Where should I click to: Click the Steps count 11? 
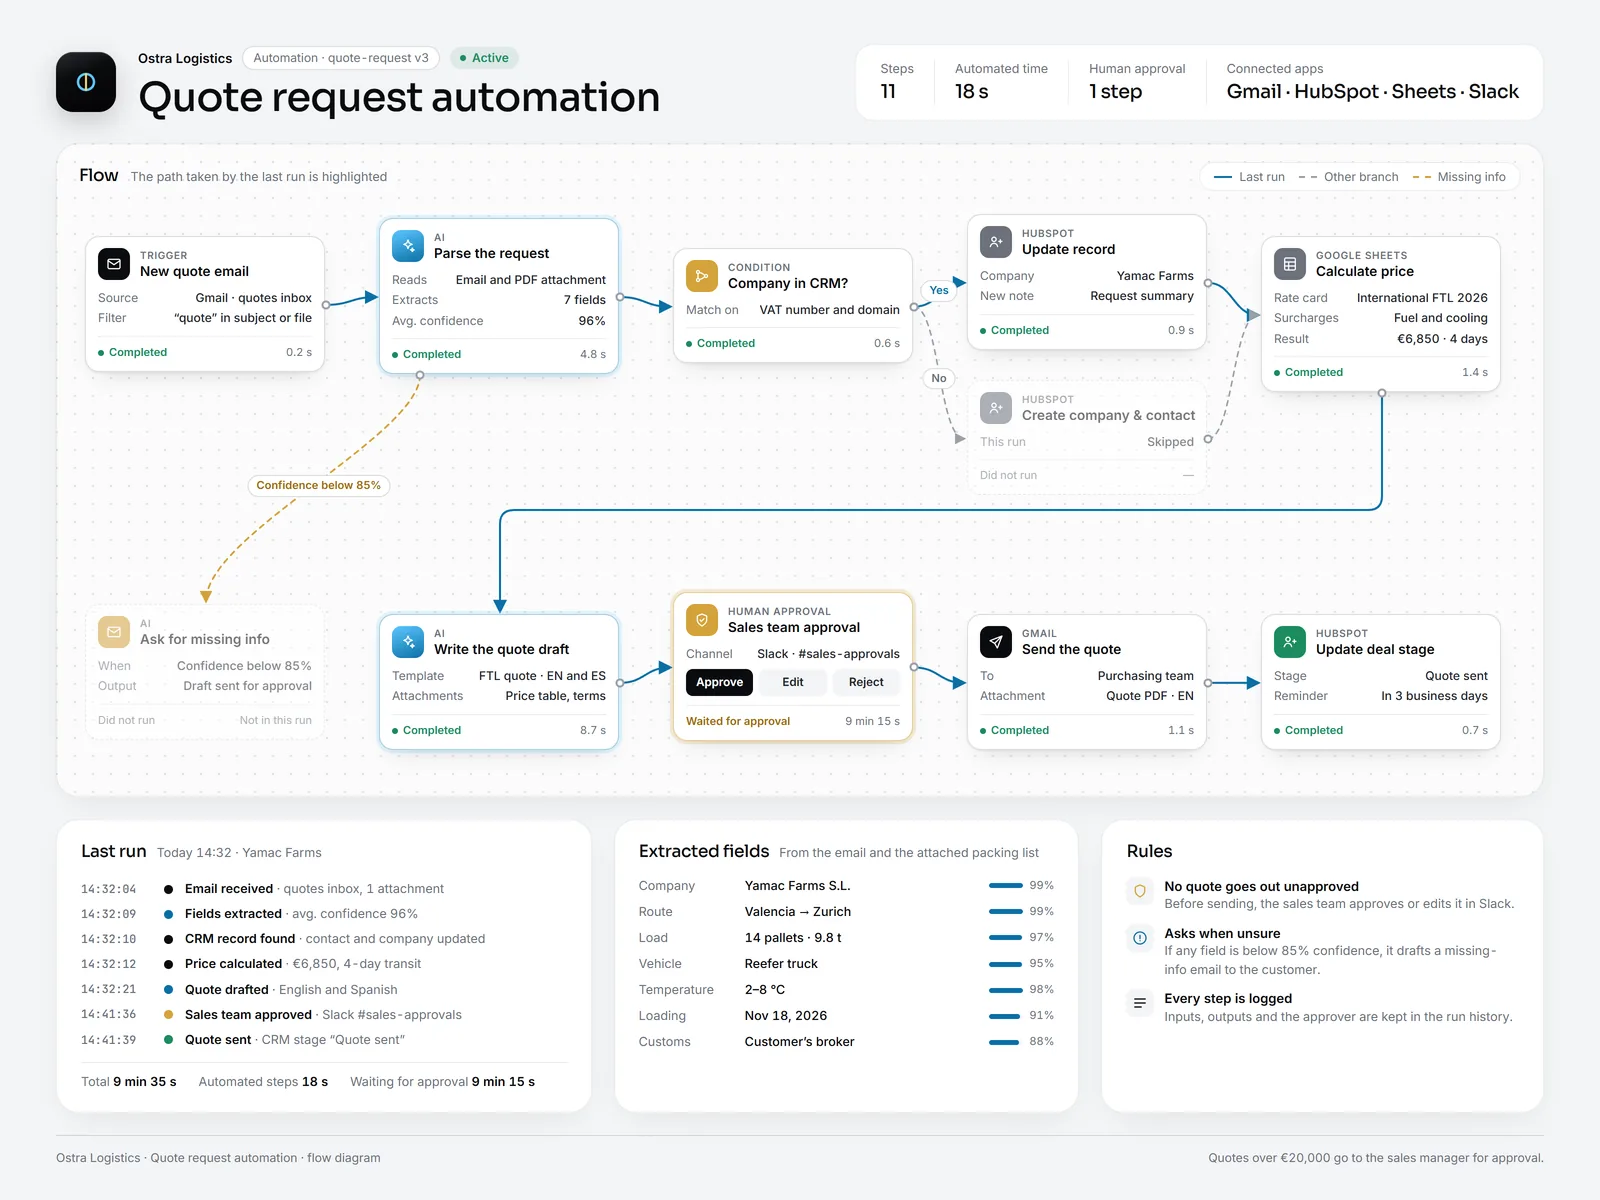(x=888, y=92)
